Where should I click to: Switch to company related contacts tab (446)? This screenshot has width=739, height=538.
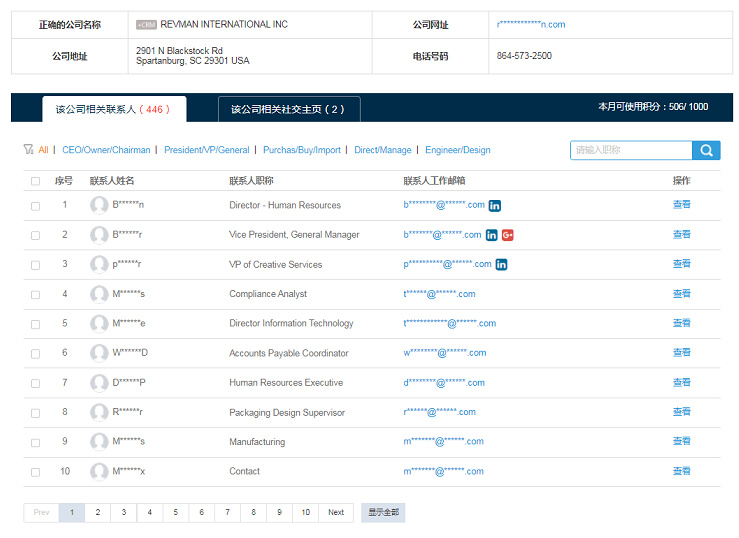click(114, 109)
